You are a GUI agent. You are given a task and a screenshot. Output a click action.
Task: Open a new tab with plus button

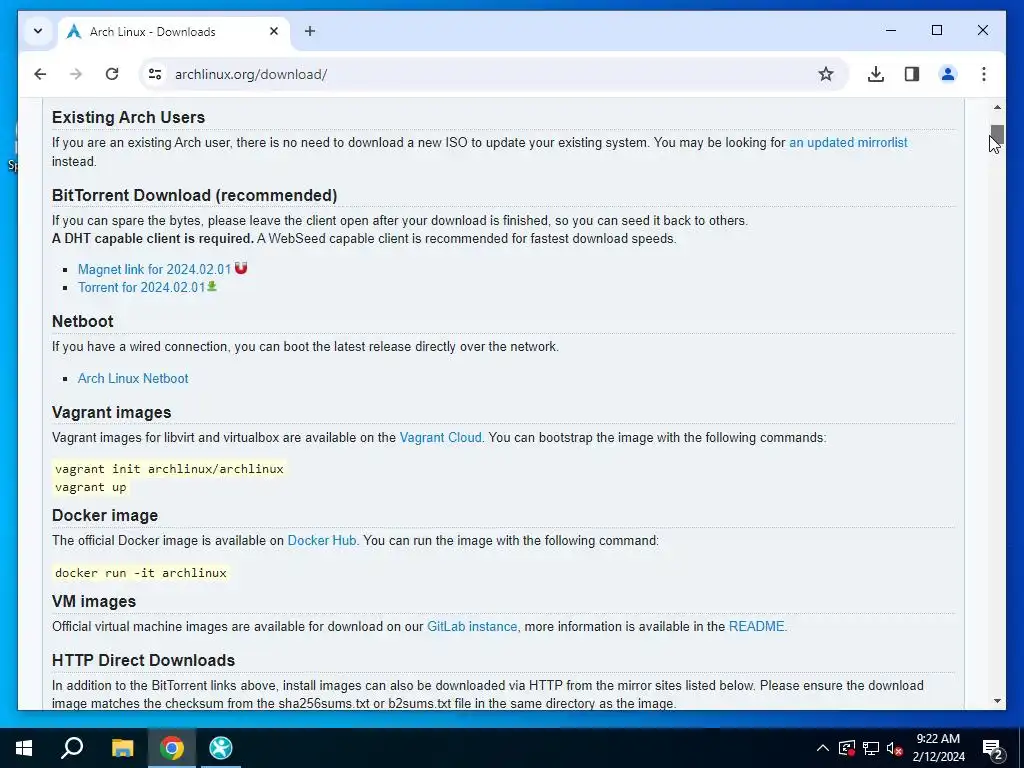[310, 31]
